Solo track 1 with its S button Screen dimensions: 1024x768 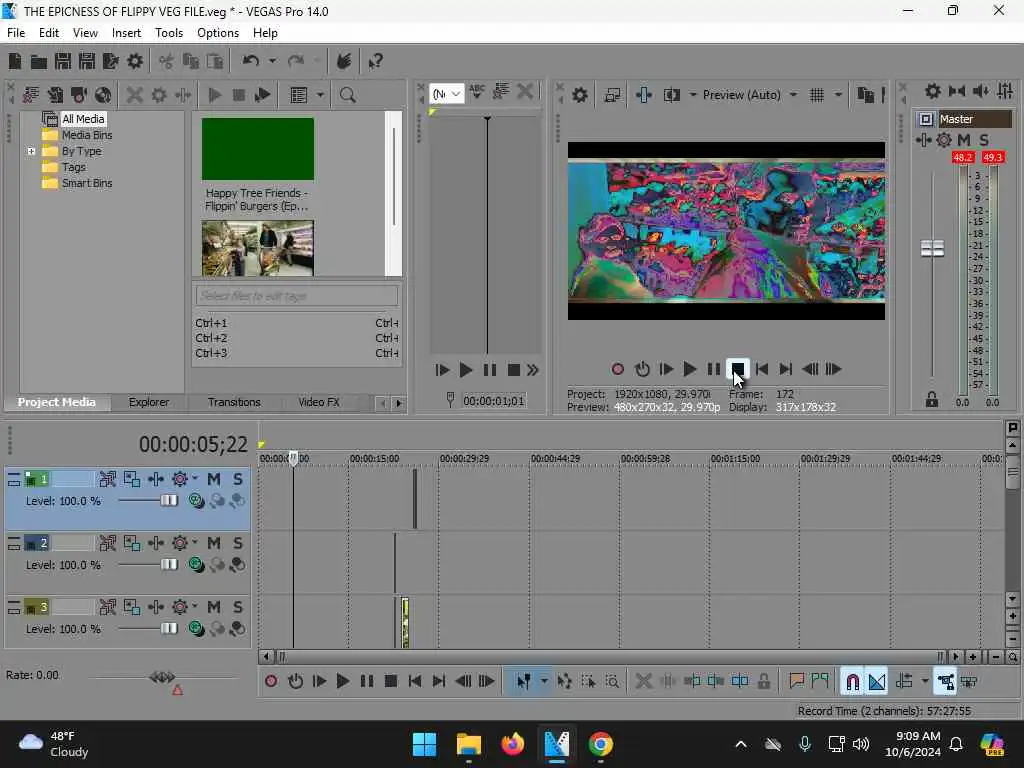pyautogui.click(x=238, y=479)
